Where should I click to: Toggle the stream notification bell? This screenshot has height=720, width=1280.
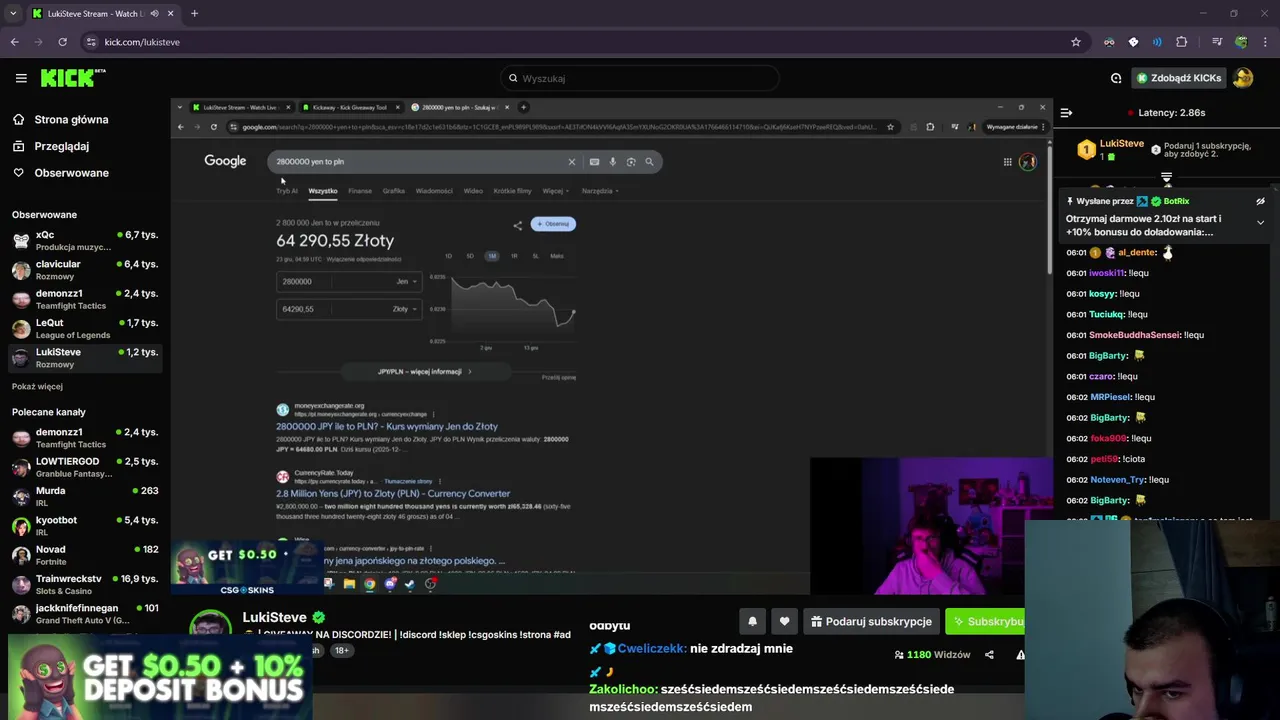752,621
